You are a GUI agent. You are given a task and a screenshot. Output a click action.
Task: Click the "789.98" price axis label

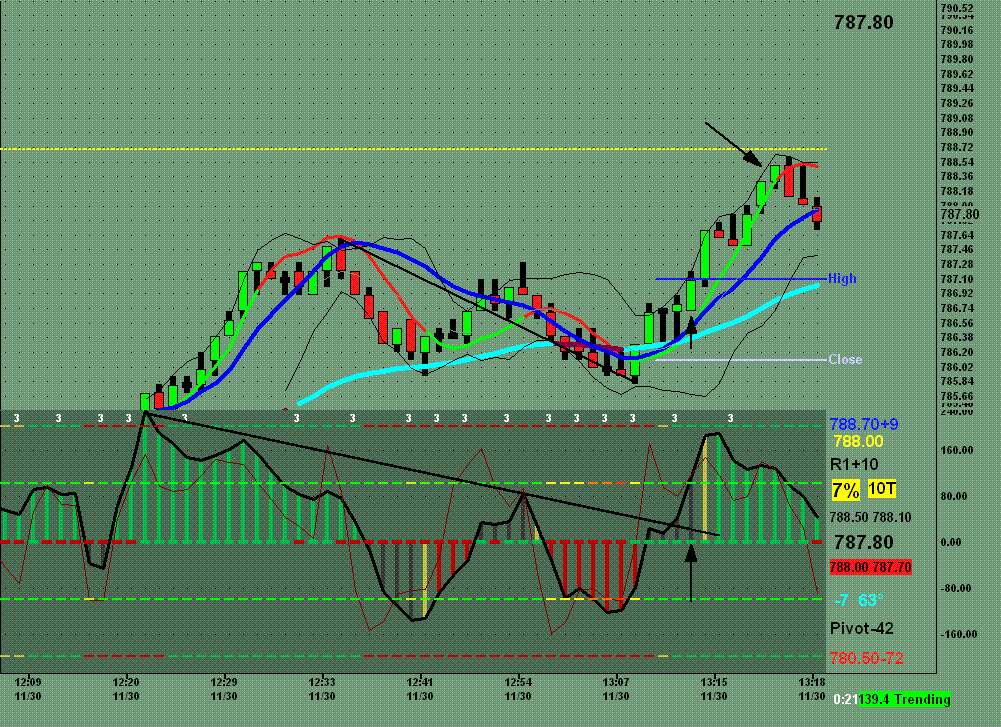click(957, 44)
